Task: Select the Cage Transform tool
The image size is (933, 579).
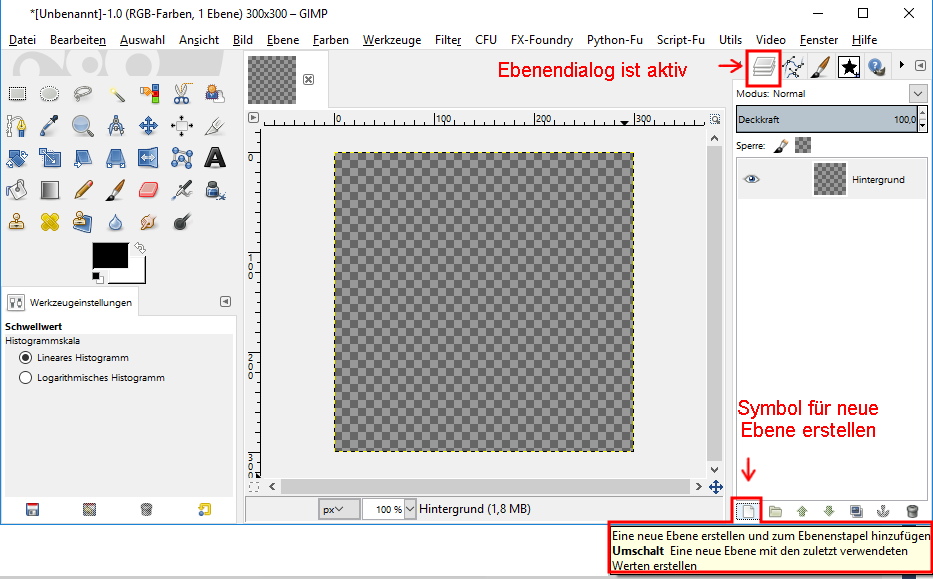Action: coord(182,158)
